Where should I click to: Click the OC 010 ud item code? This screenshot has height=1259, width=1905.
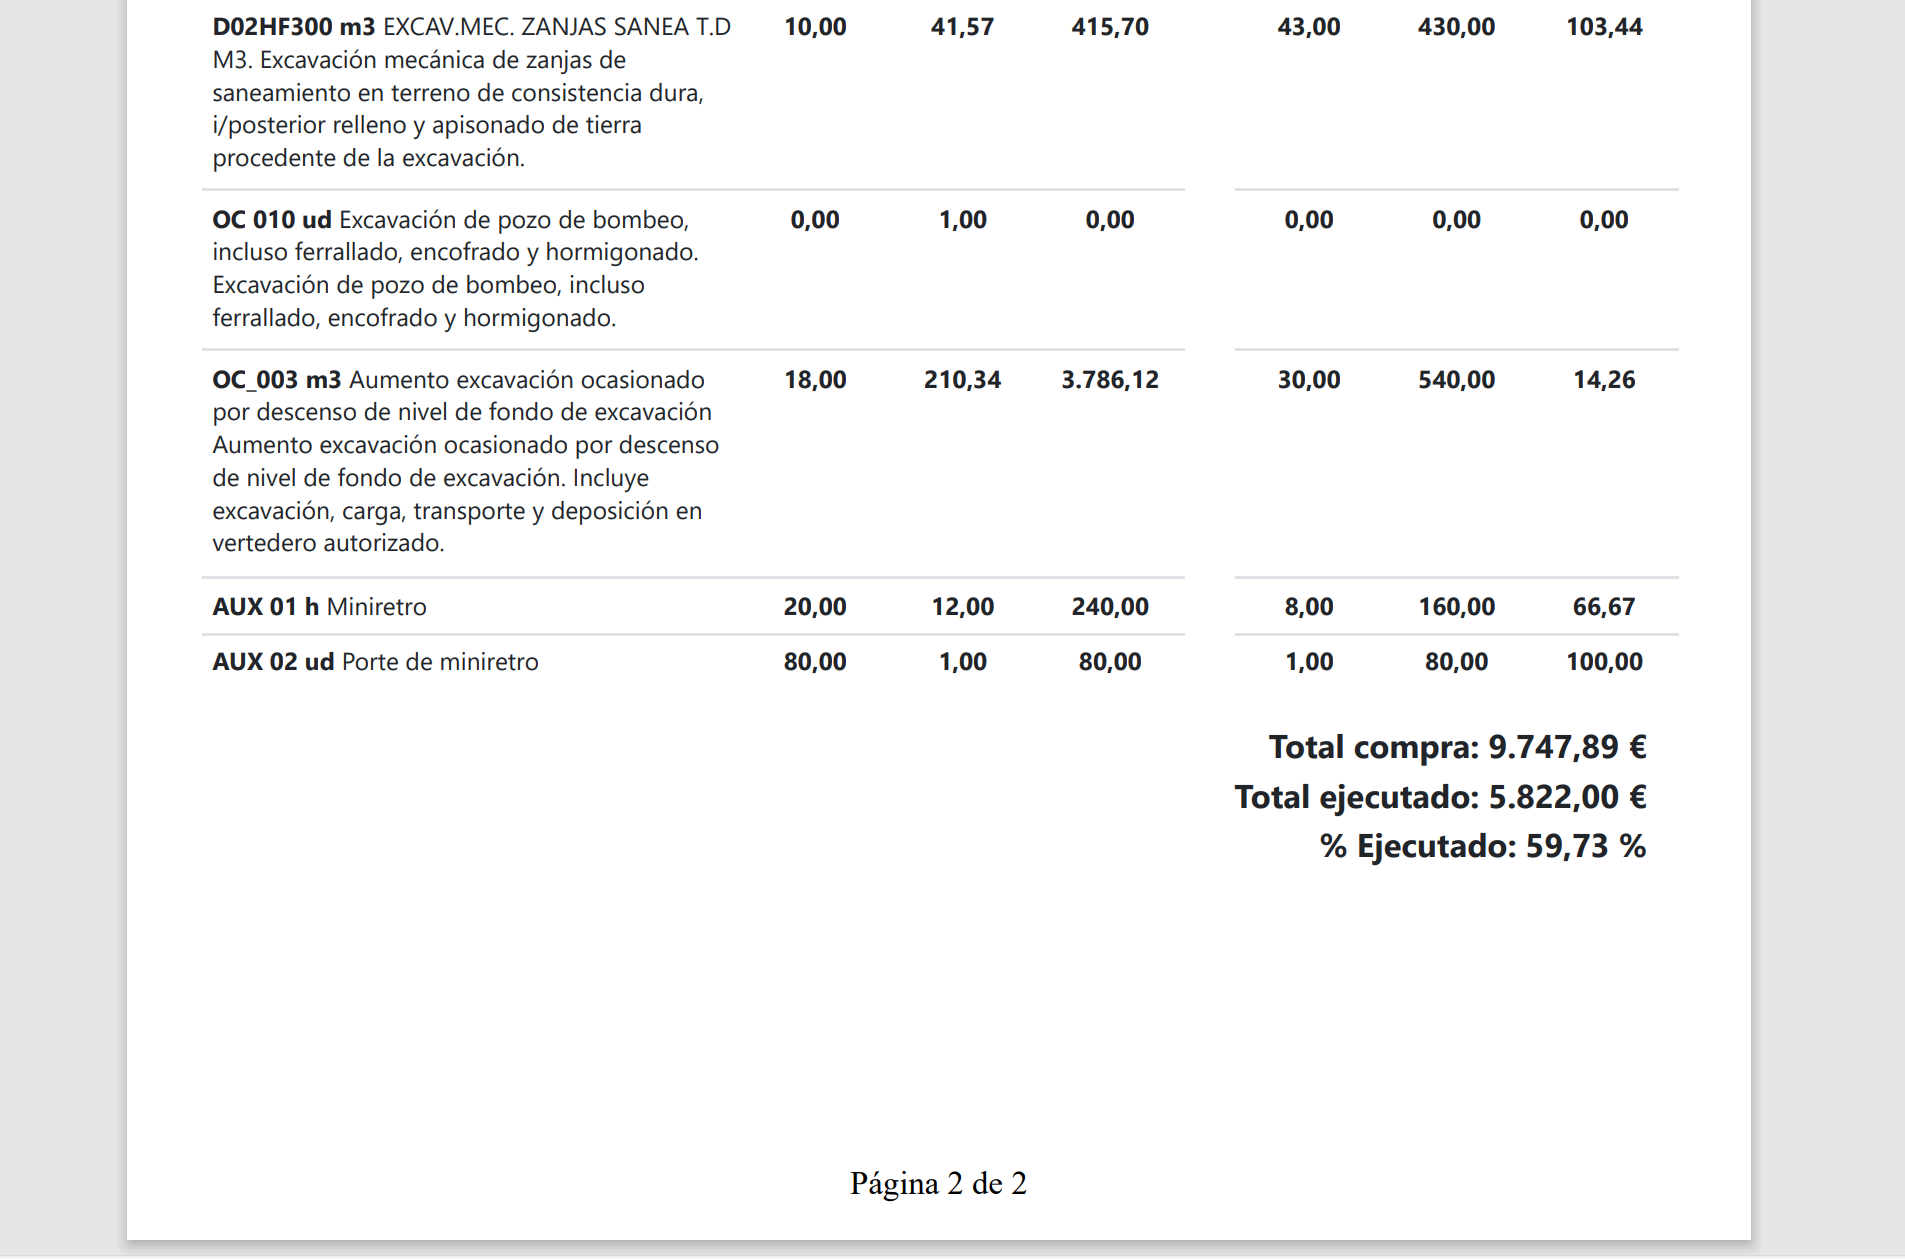271,220
